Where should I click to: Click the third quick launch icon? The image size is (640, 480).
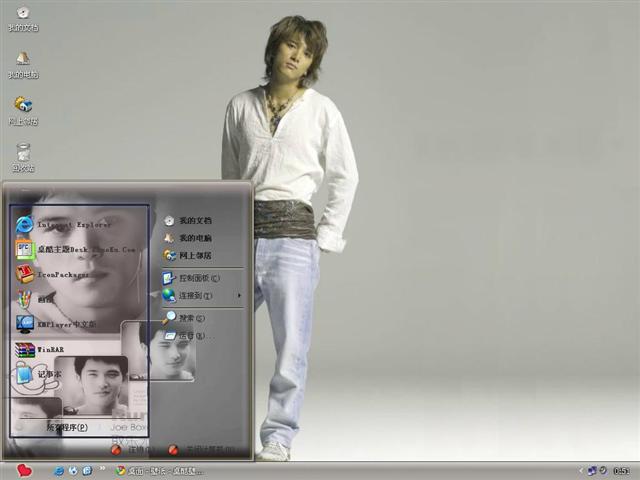pyautogui.click(x=87, y=471)
